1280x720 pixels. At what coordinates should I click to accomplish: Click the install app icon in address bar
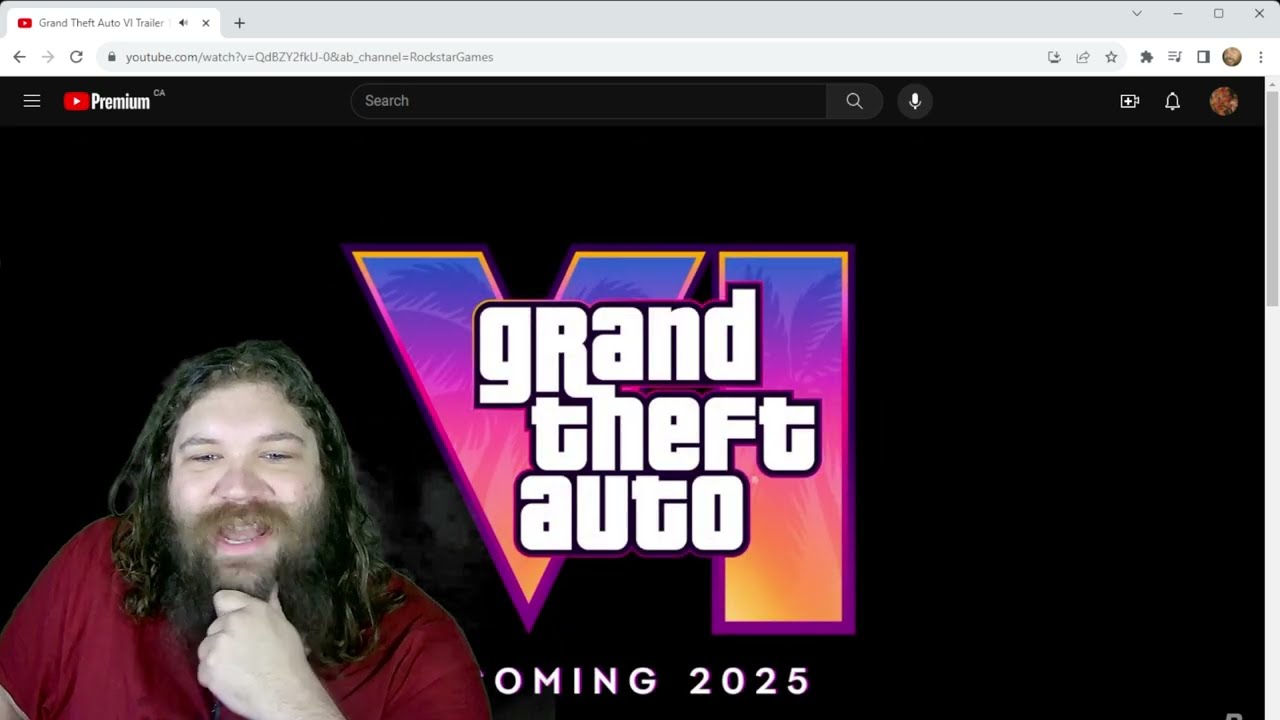coord(1054,57)
